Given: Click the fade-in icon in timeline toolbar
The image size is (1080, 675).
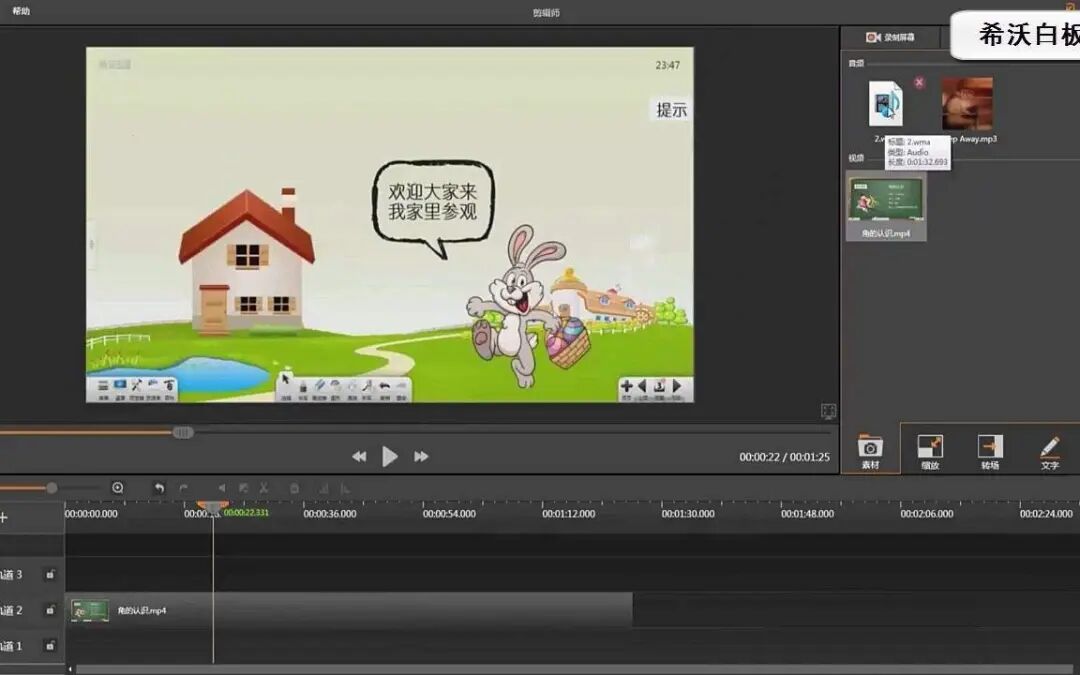Looking at the screenshot, I should (324, 488).
